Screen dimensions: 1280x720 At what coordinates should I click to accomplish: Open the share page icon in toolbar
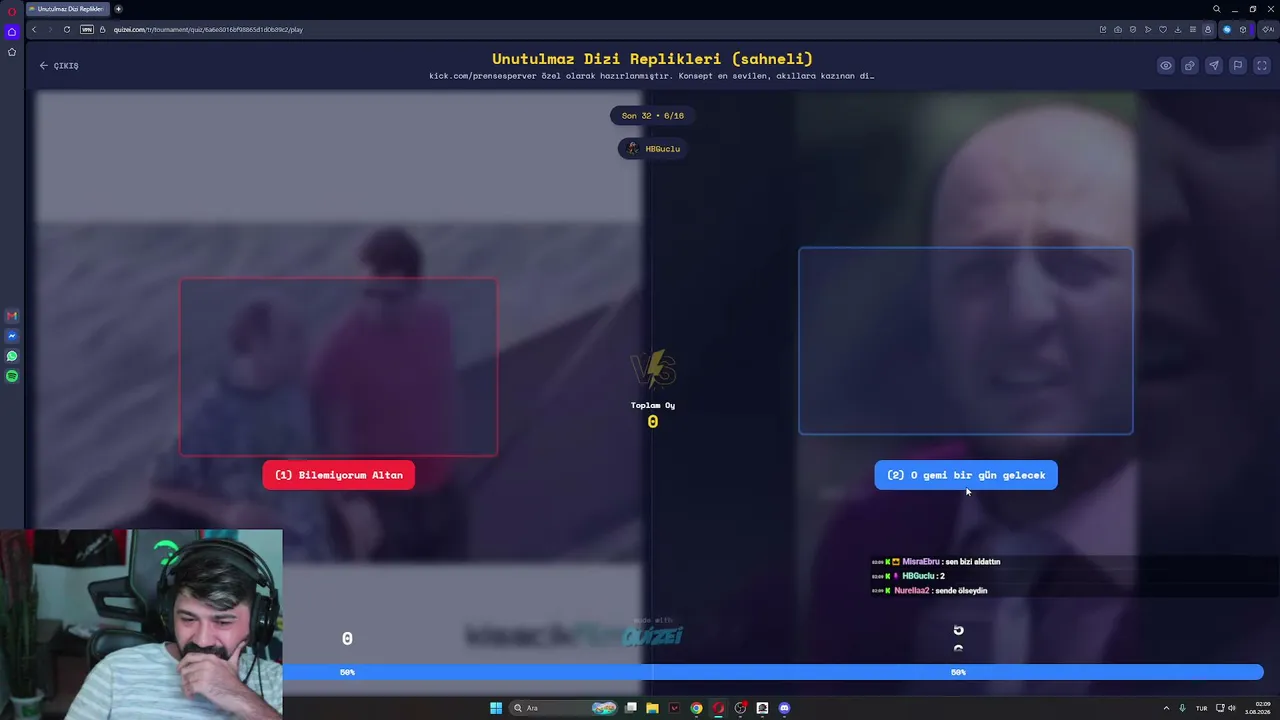(x=1103, y=29)
